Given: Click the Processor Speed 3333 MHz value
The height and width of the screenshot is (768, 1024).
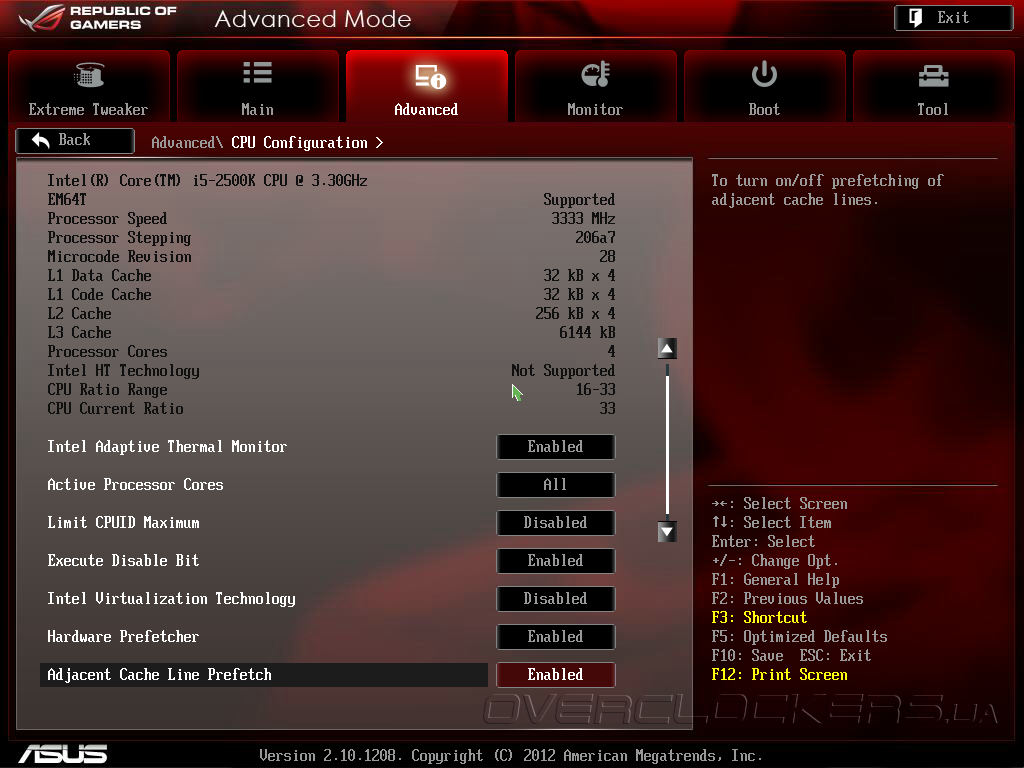Looking at the screenshot, I should (x=583, y=218).
